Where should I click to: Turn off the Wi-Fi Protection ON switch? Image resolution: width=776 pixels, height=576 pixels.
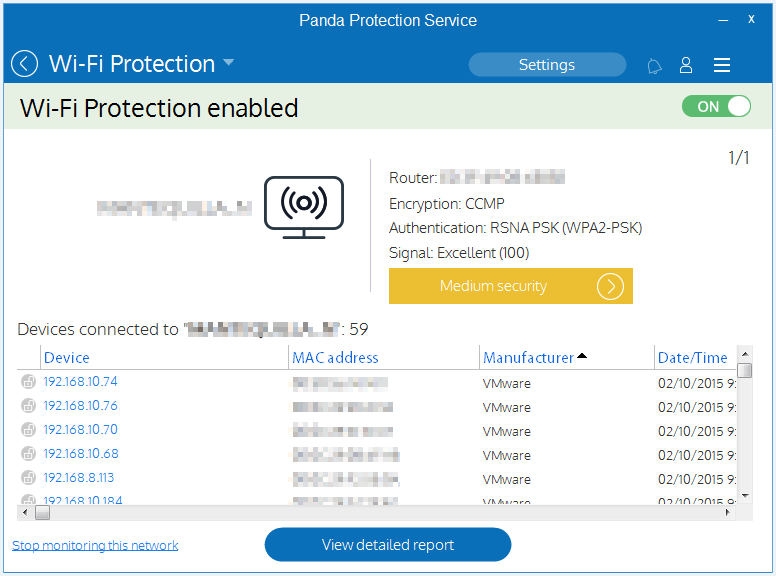coord(716,106)
